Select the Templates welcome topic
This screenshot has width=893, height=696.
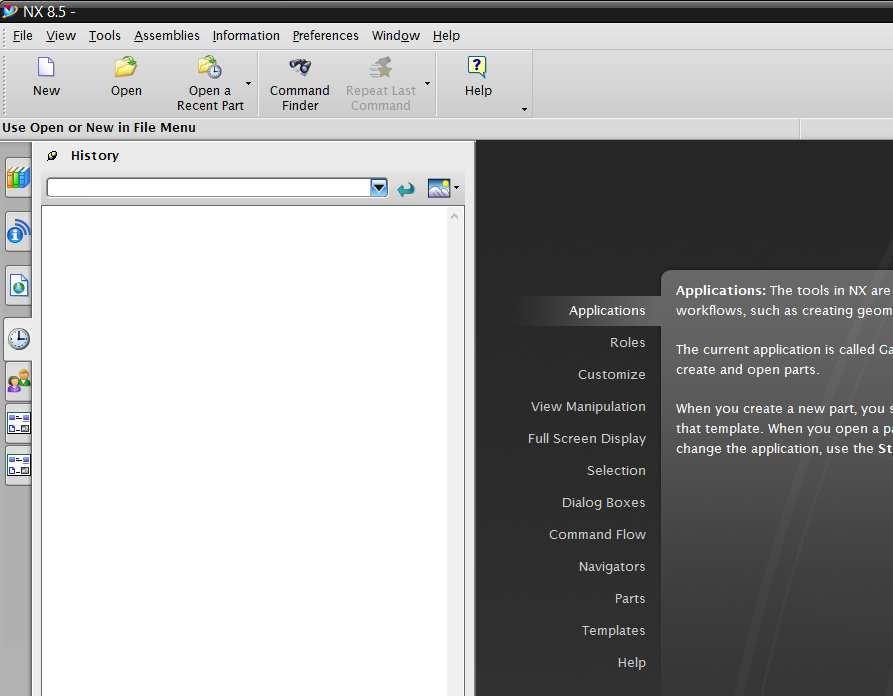click(x=613, y=631)
